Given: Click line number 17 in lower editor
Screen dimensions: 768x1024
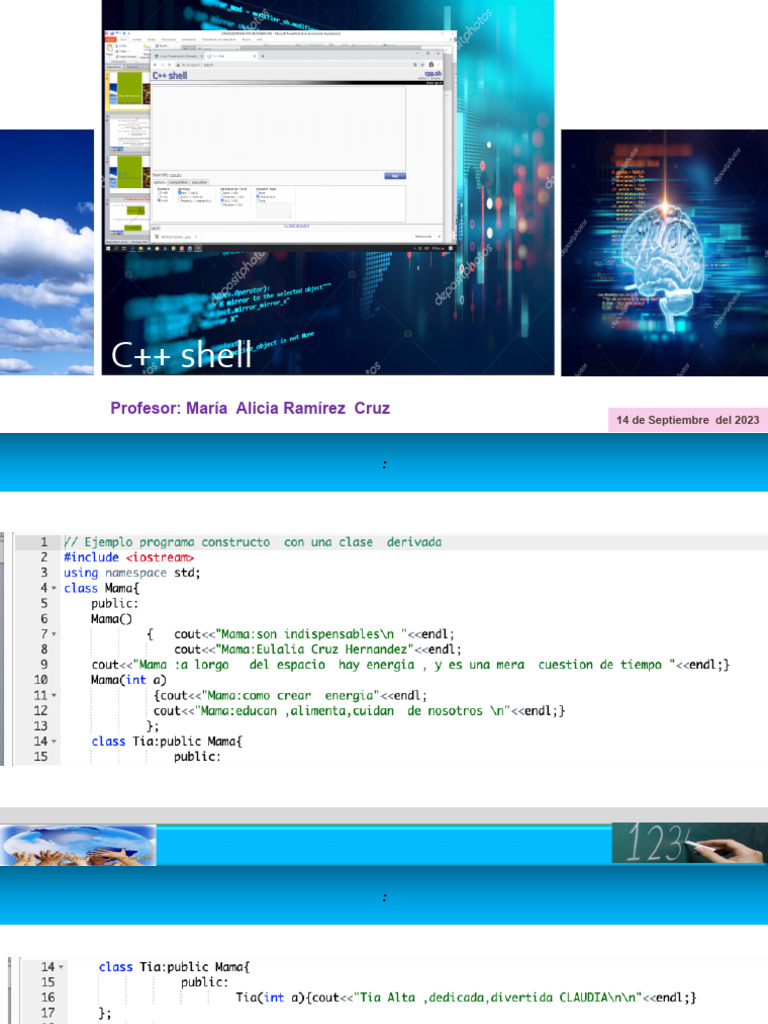Looking at the screenshot, I should [48, 1013].
